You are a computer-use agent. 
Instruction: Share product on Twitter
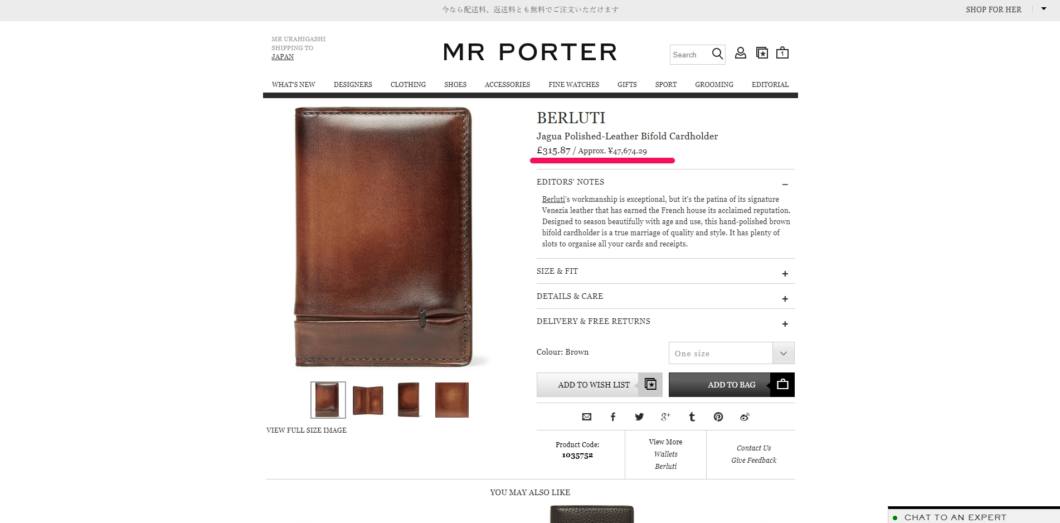click(639, 417)
